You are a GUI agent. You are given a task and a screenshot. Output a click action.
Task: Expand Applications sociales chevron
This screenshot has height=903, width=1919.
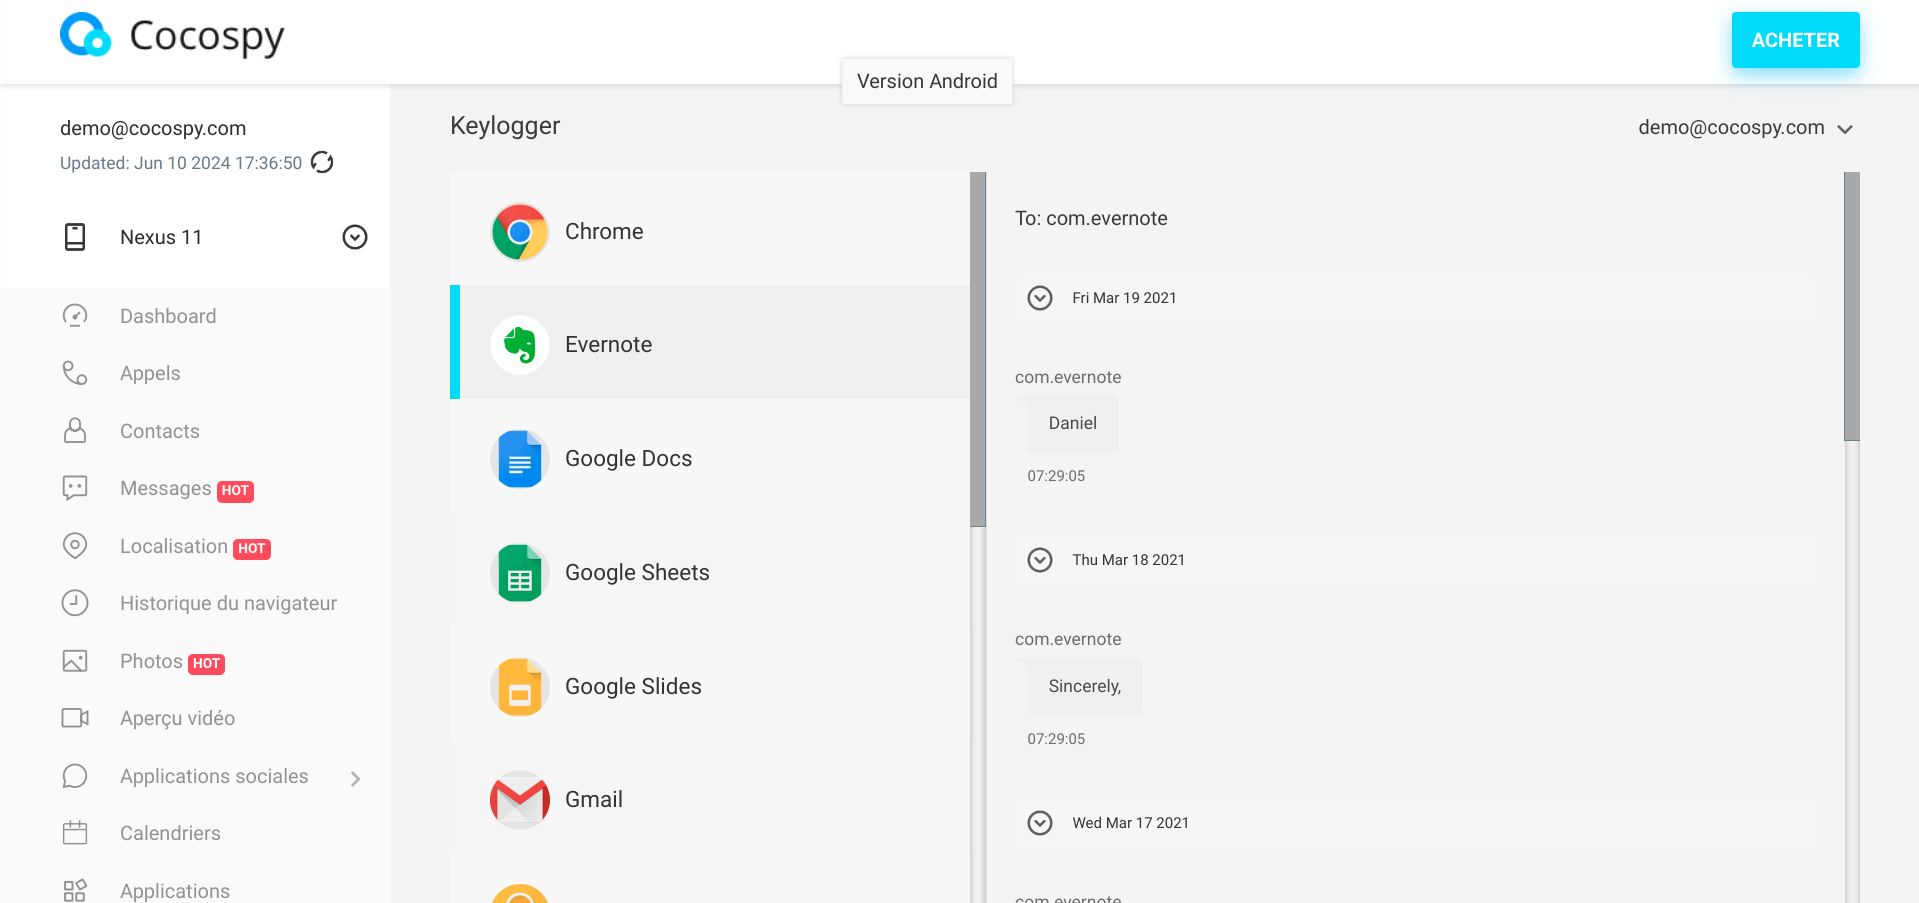[355, 778]
